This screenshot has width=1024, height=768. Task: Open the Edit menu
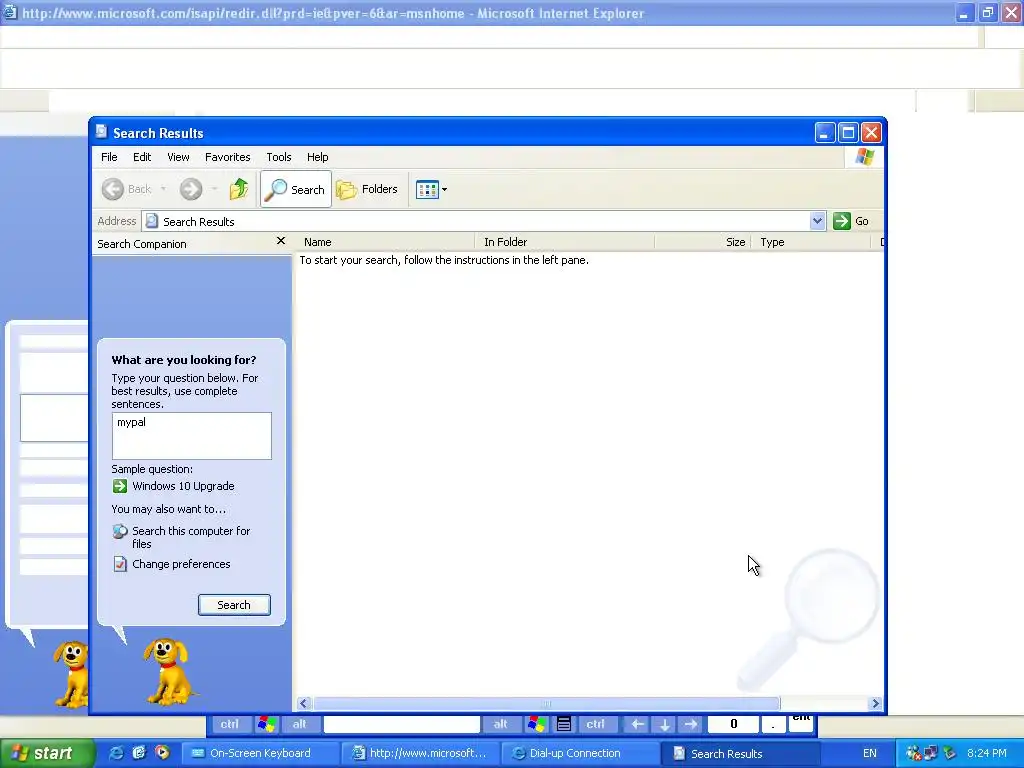point(142,157)
